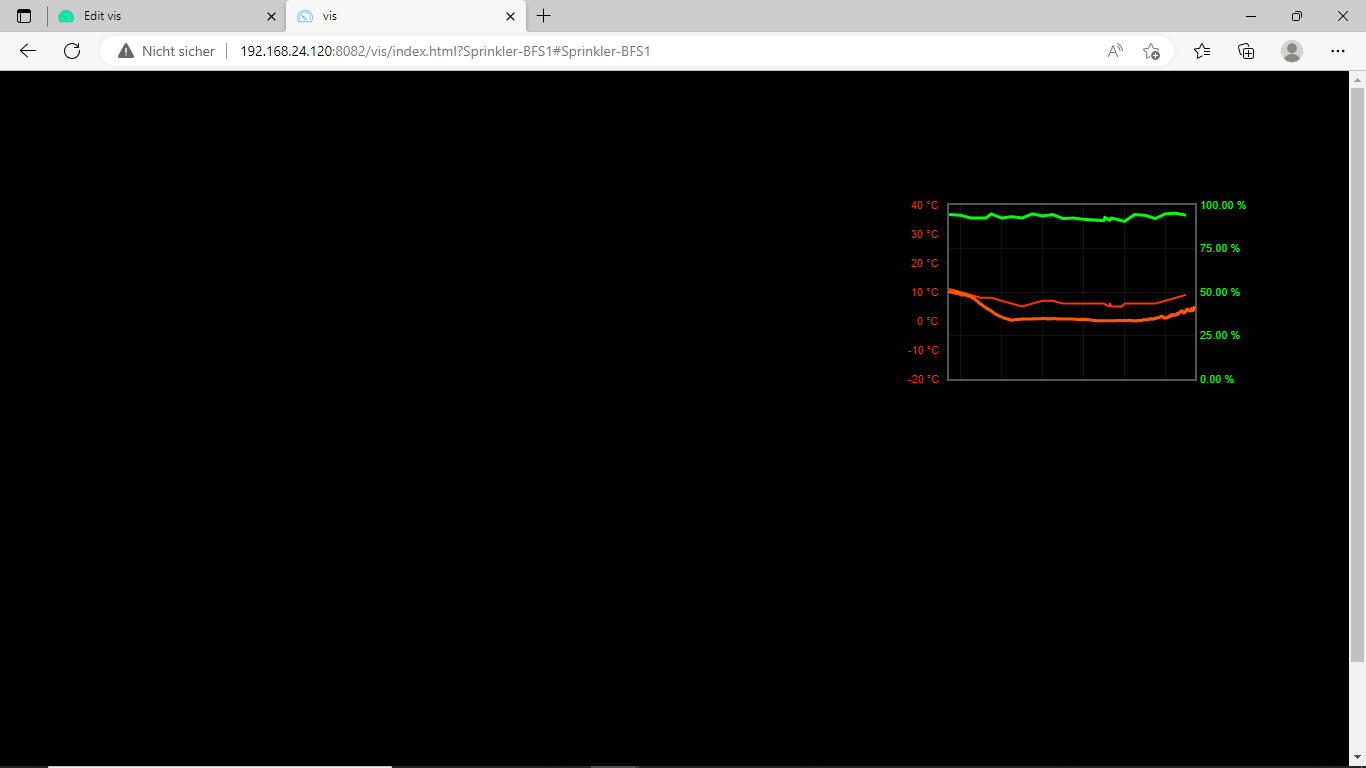Click the 100.00 % axis label
1366x768 pixels.
tap(1223, 205)
